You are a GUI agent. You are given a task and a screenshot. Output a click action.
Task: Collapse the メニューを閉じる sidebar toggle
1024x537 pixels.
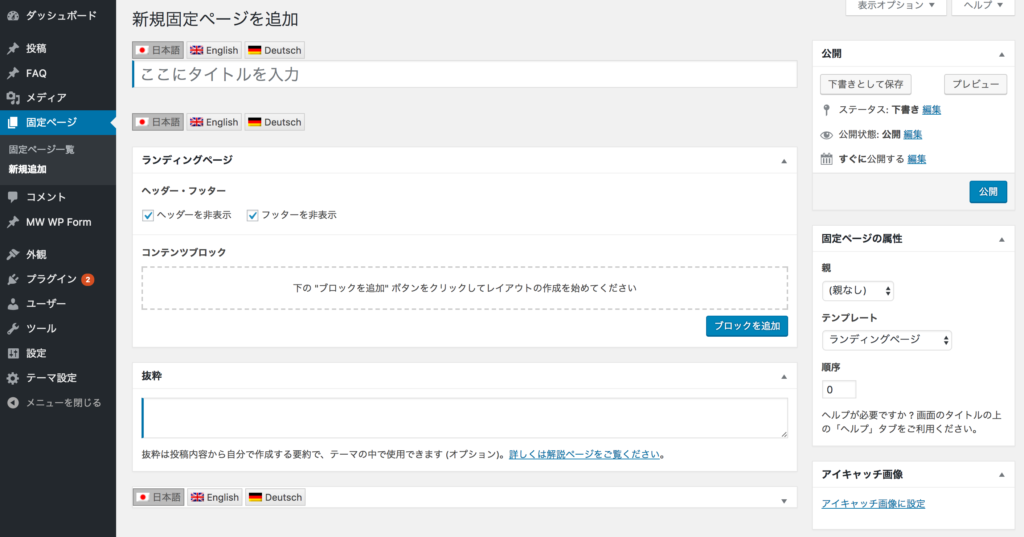13,403
